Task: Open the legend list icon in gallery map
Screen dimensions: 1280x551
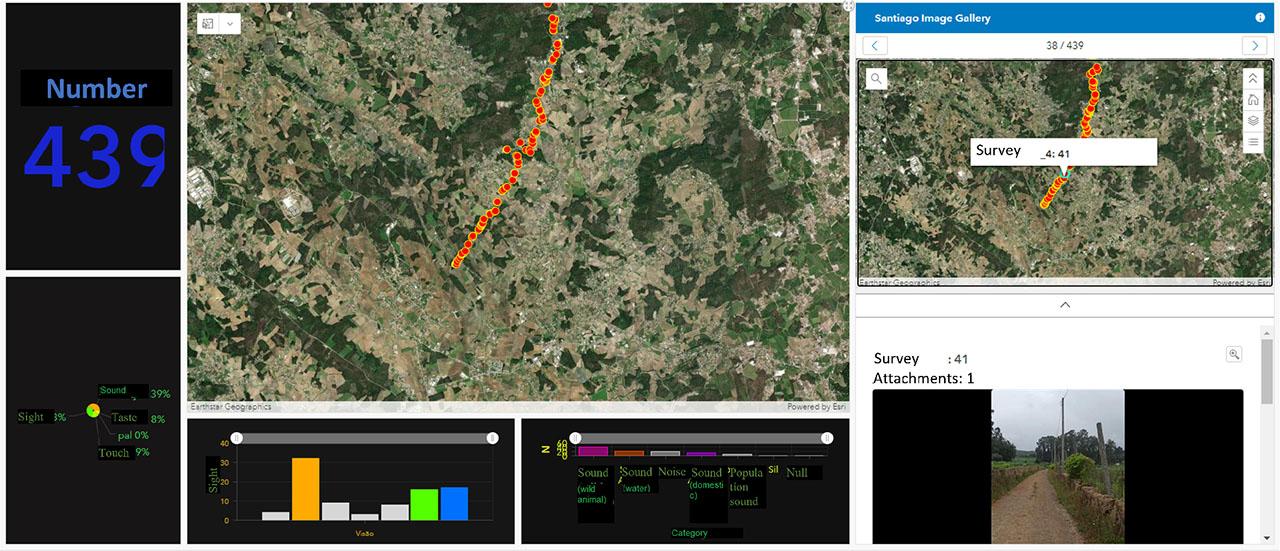Action: (1253, 142)
